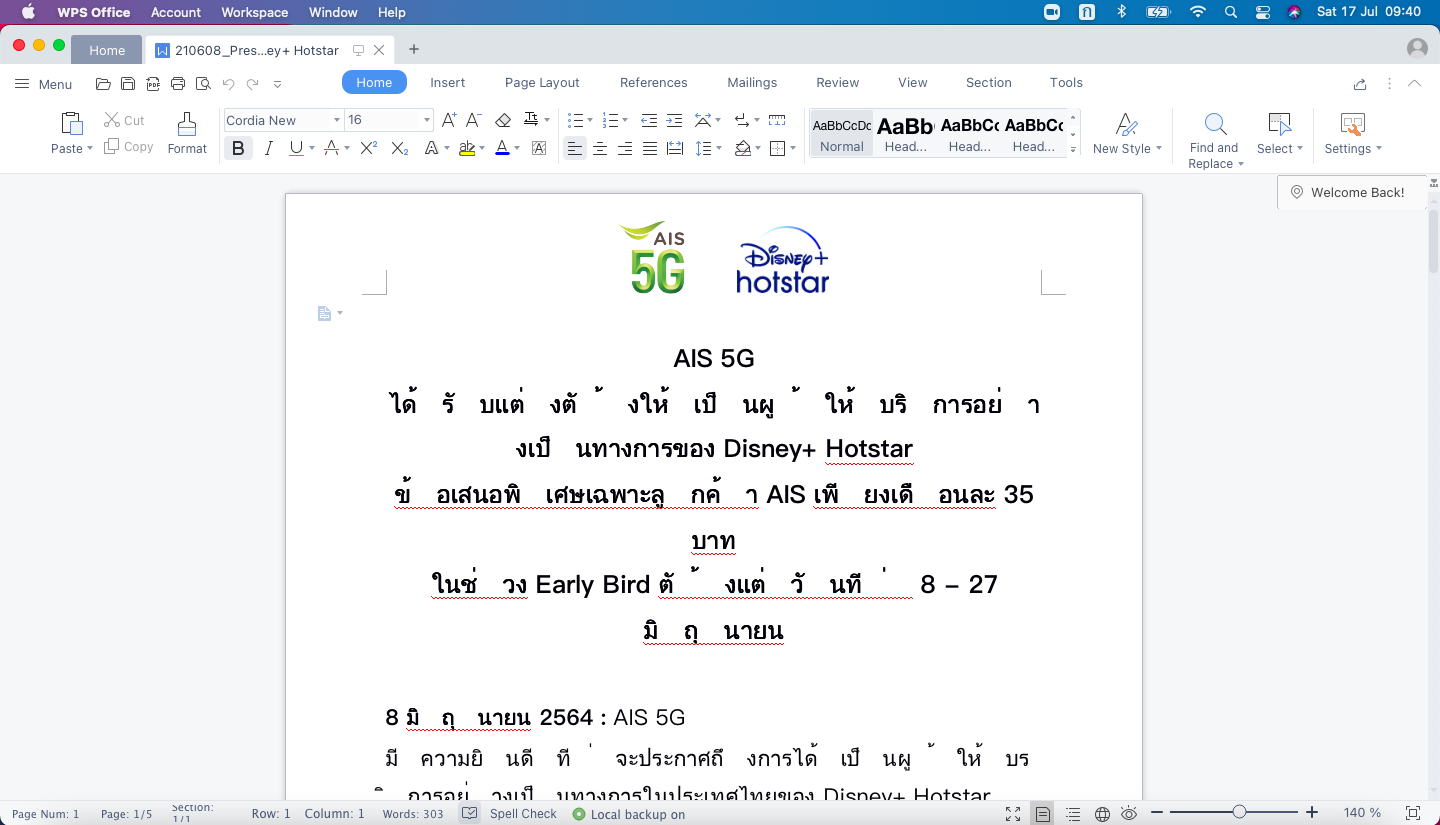Open a file with the folder icon
The height and width of the screenshot is (825, 1440).
(x=103, y=84)
